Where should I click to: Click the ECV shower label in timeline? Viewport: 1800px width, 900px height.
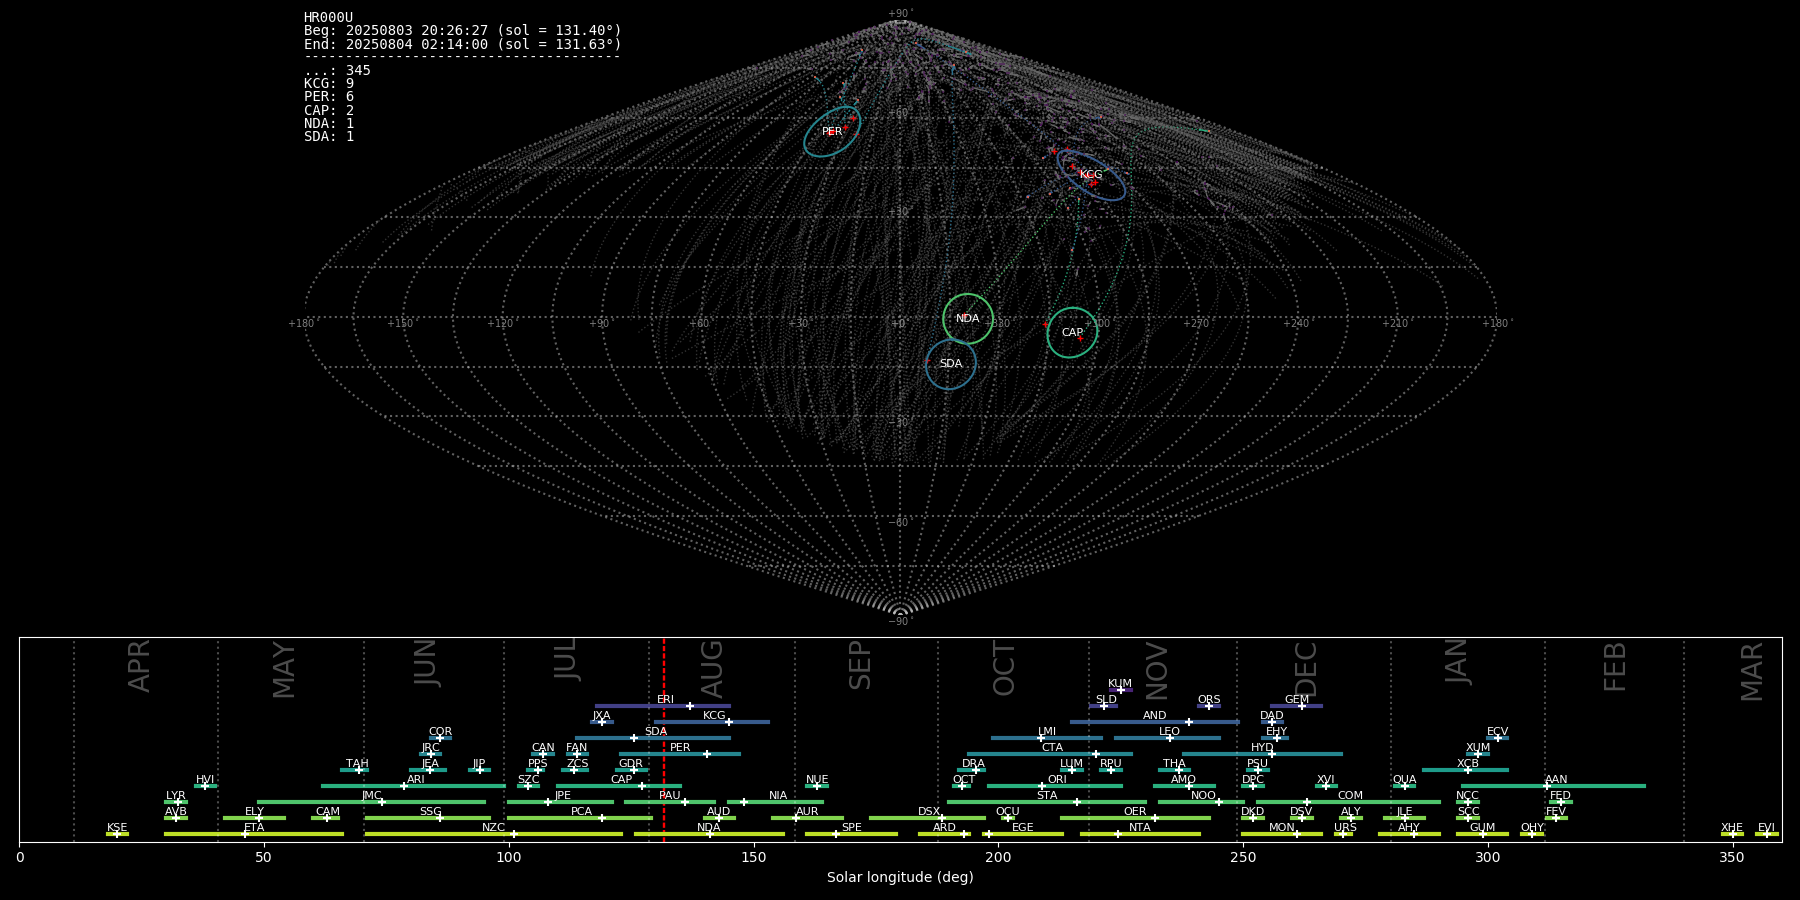[1497, 732]
